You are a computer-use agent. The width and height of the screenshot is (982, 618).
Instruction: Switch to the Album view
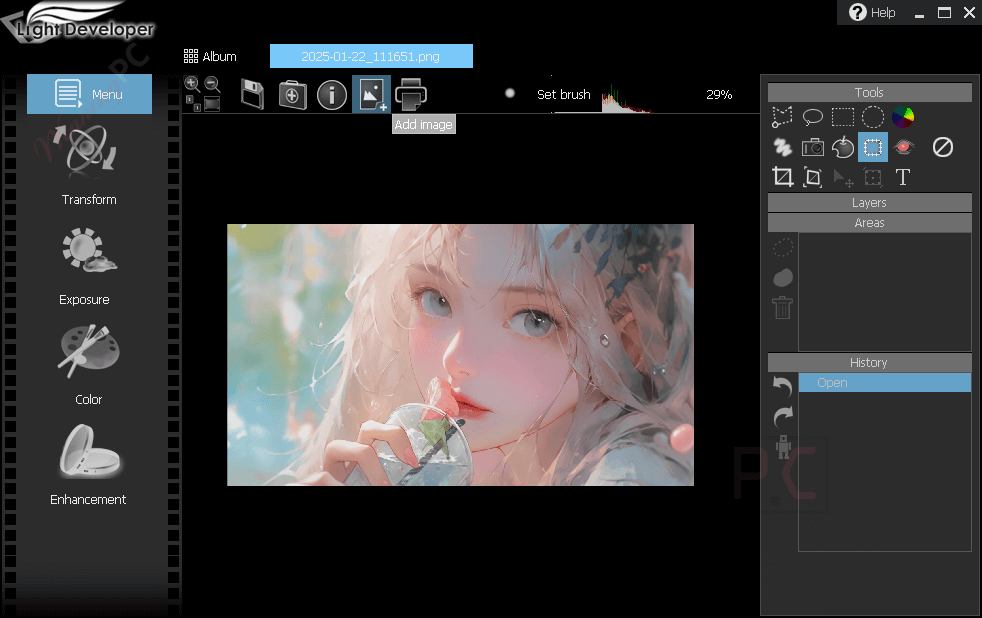point(210,56)
